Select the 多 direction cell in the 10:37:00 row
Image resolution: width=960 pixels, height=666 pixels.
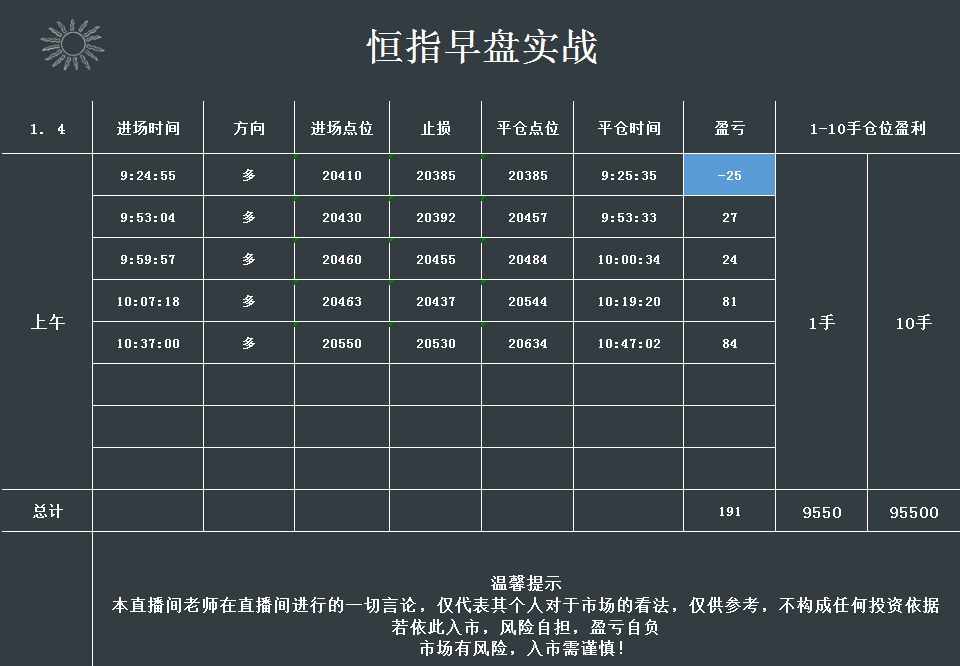click(249, 343)
